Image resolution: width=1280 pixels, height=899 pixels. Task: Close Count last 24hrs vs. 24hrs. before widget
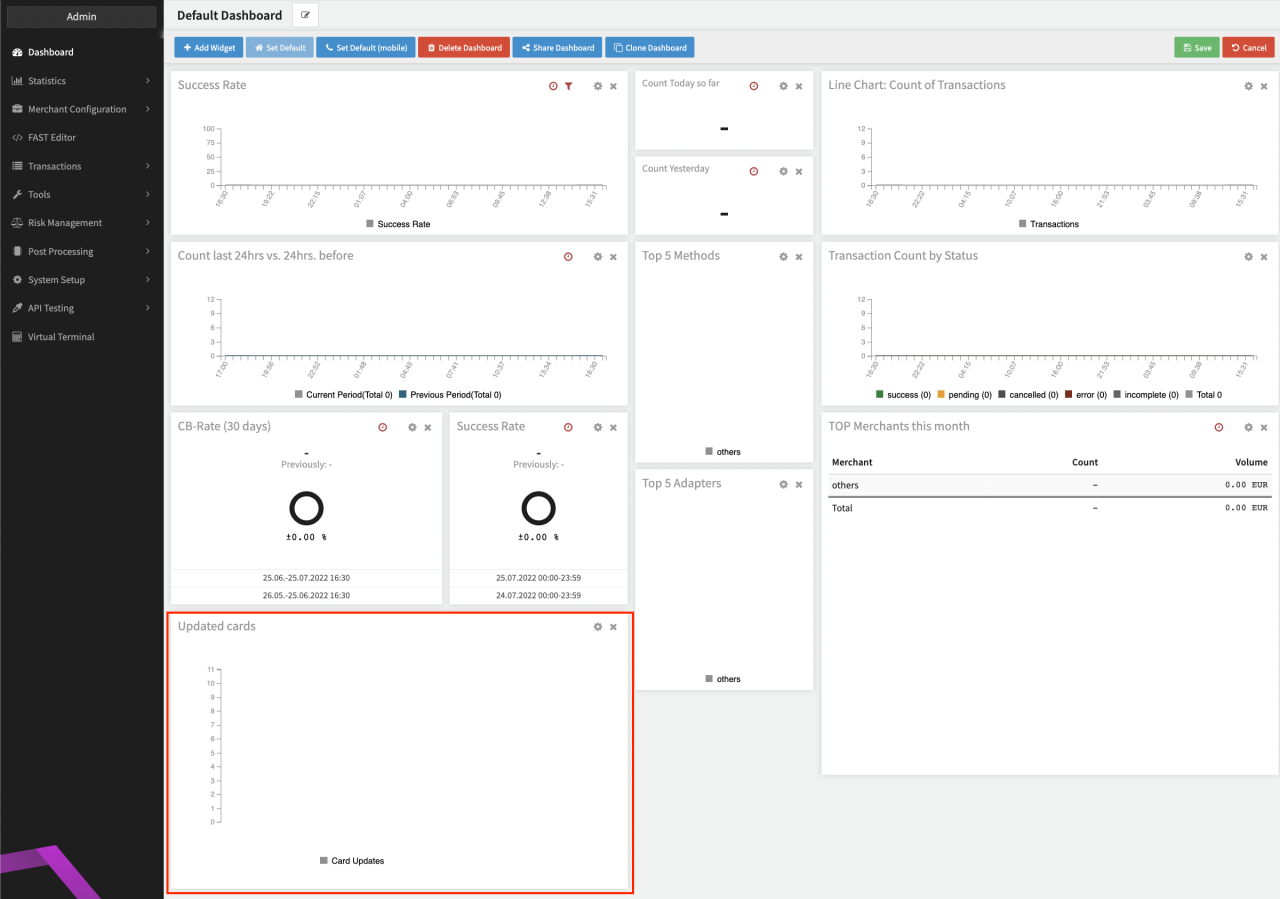coord(614,257)
